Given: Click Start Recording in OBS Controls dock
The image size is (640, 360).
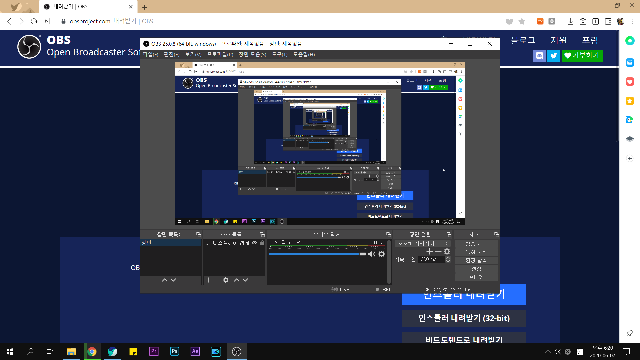Looking at the screenshot, I should pyautogui.click(x=476, y=252).
